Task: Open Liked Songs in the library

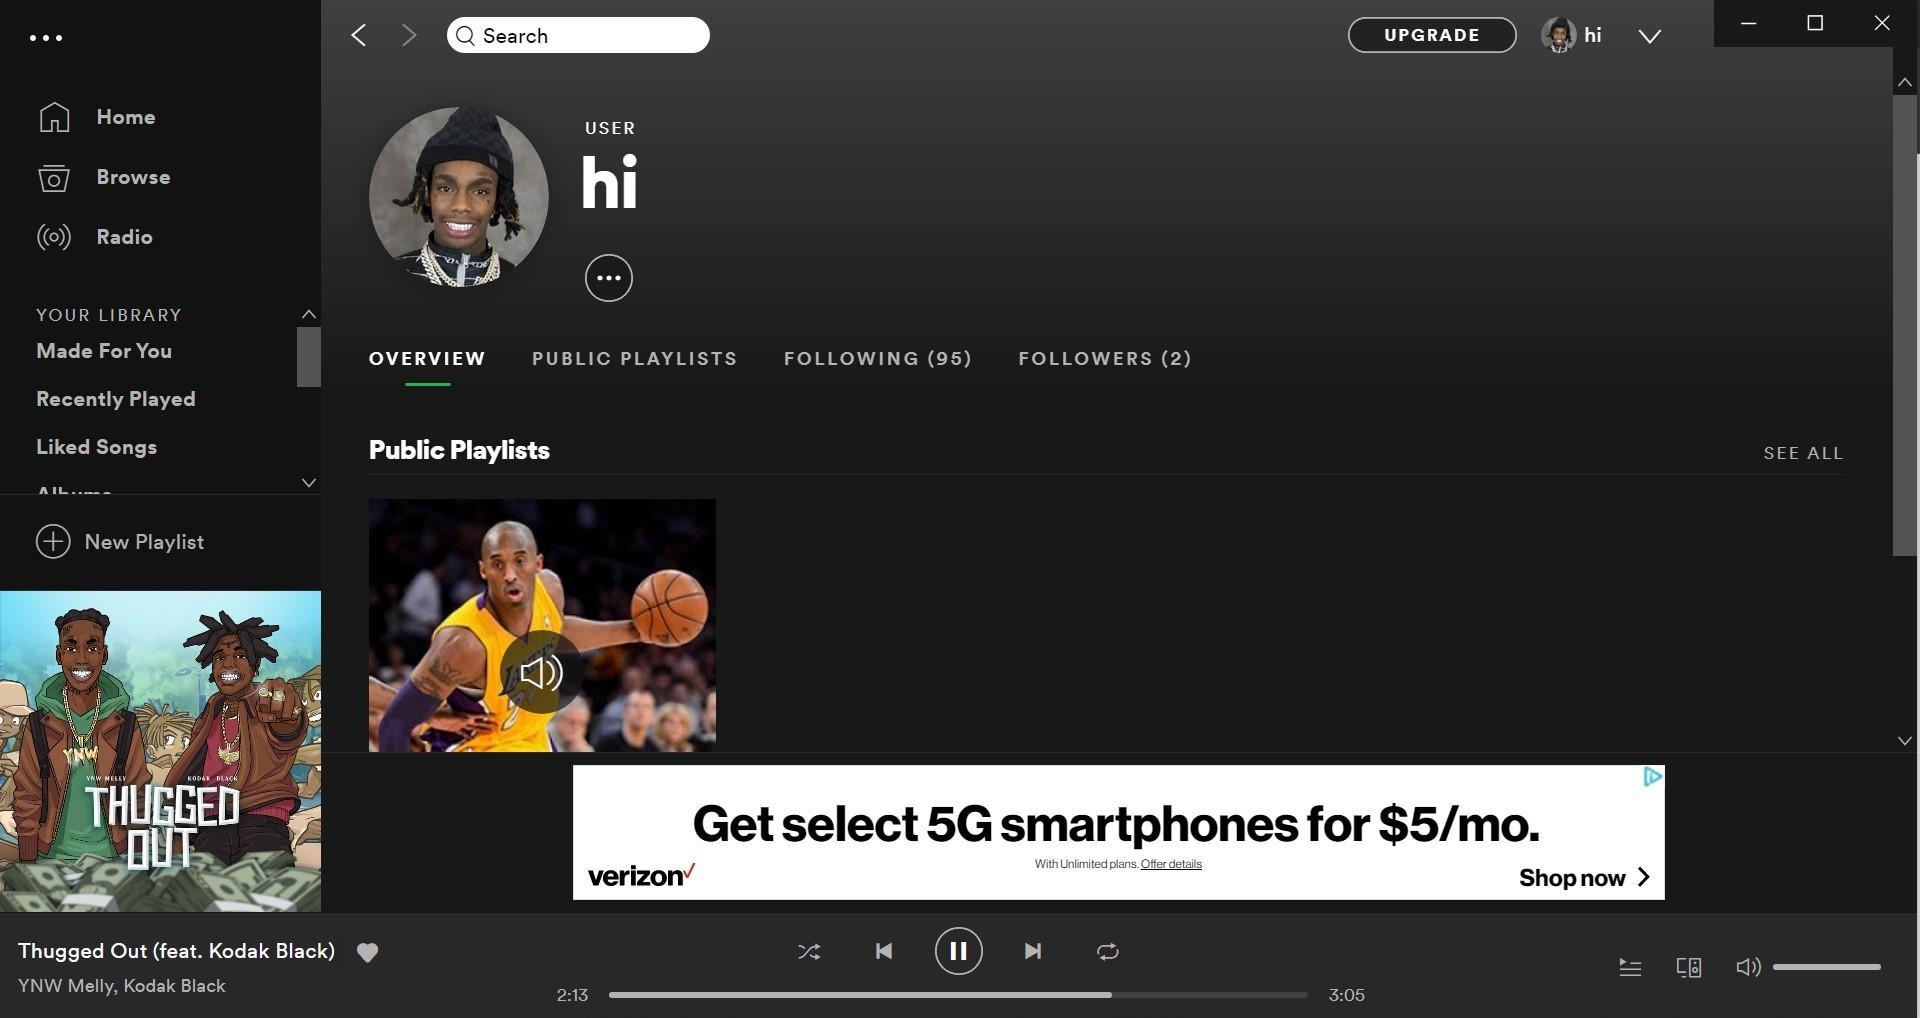Action: click(96, 447)
